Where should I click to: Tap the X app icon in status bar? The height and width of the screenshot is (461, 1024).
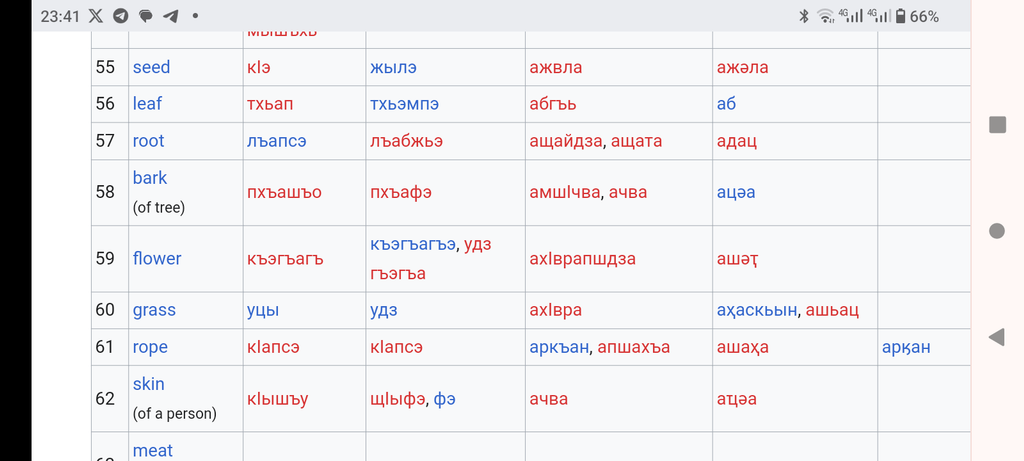click(95, 16)
